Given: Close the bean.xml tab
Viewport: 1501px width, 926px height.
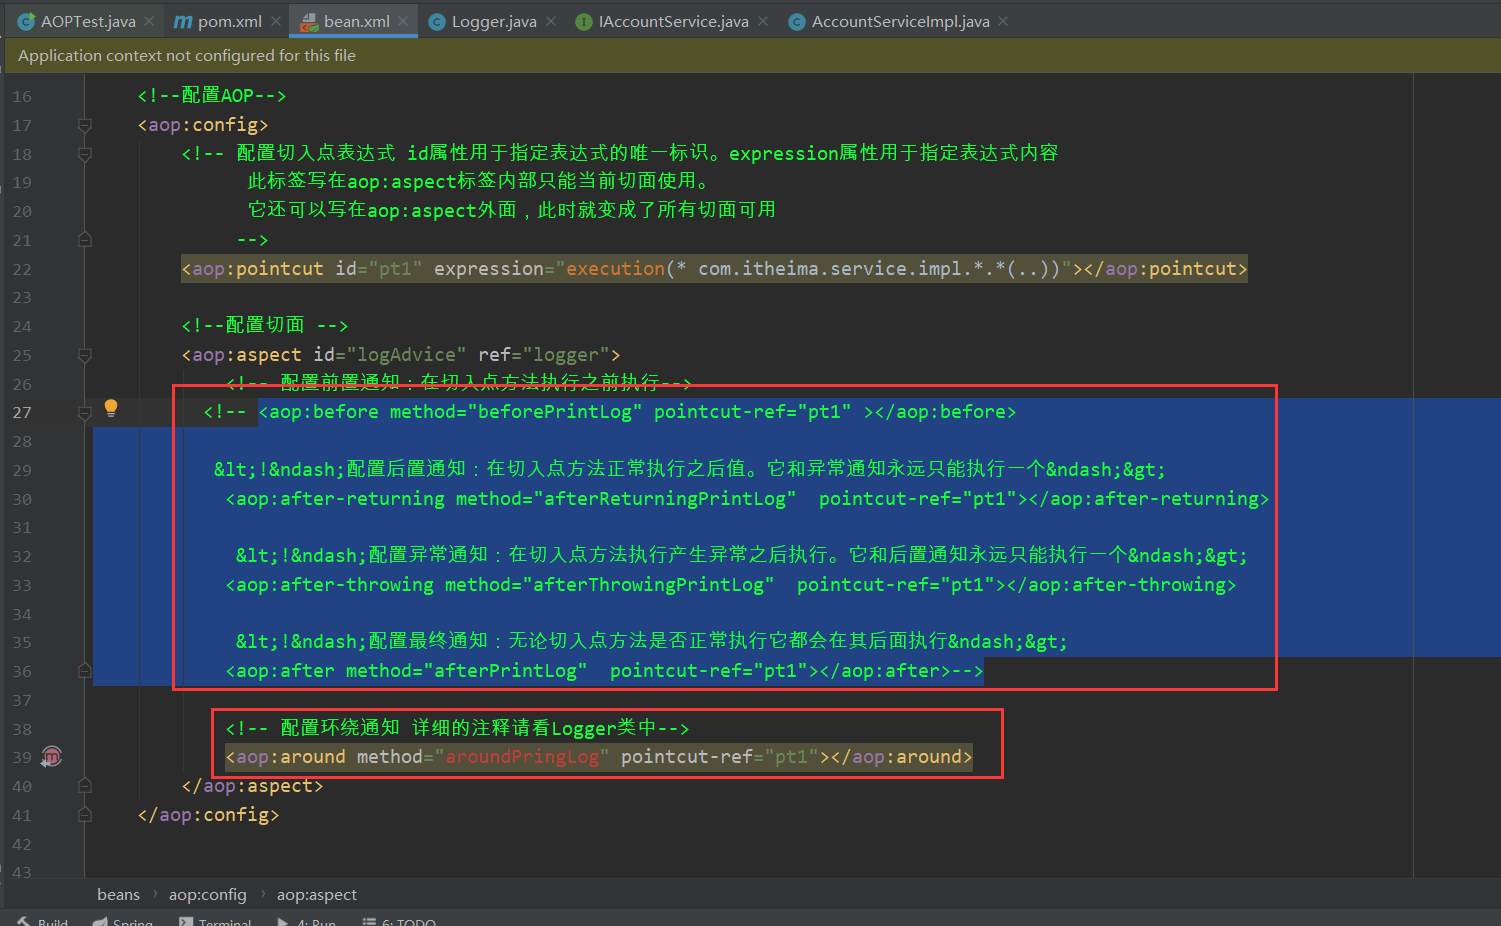Looking at the screenshot, I should [403, 21].
